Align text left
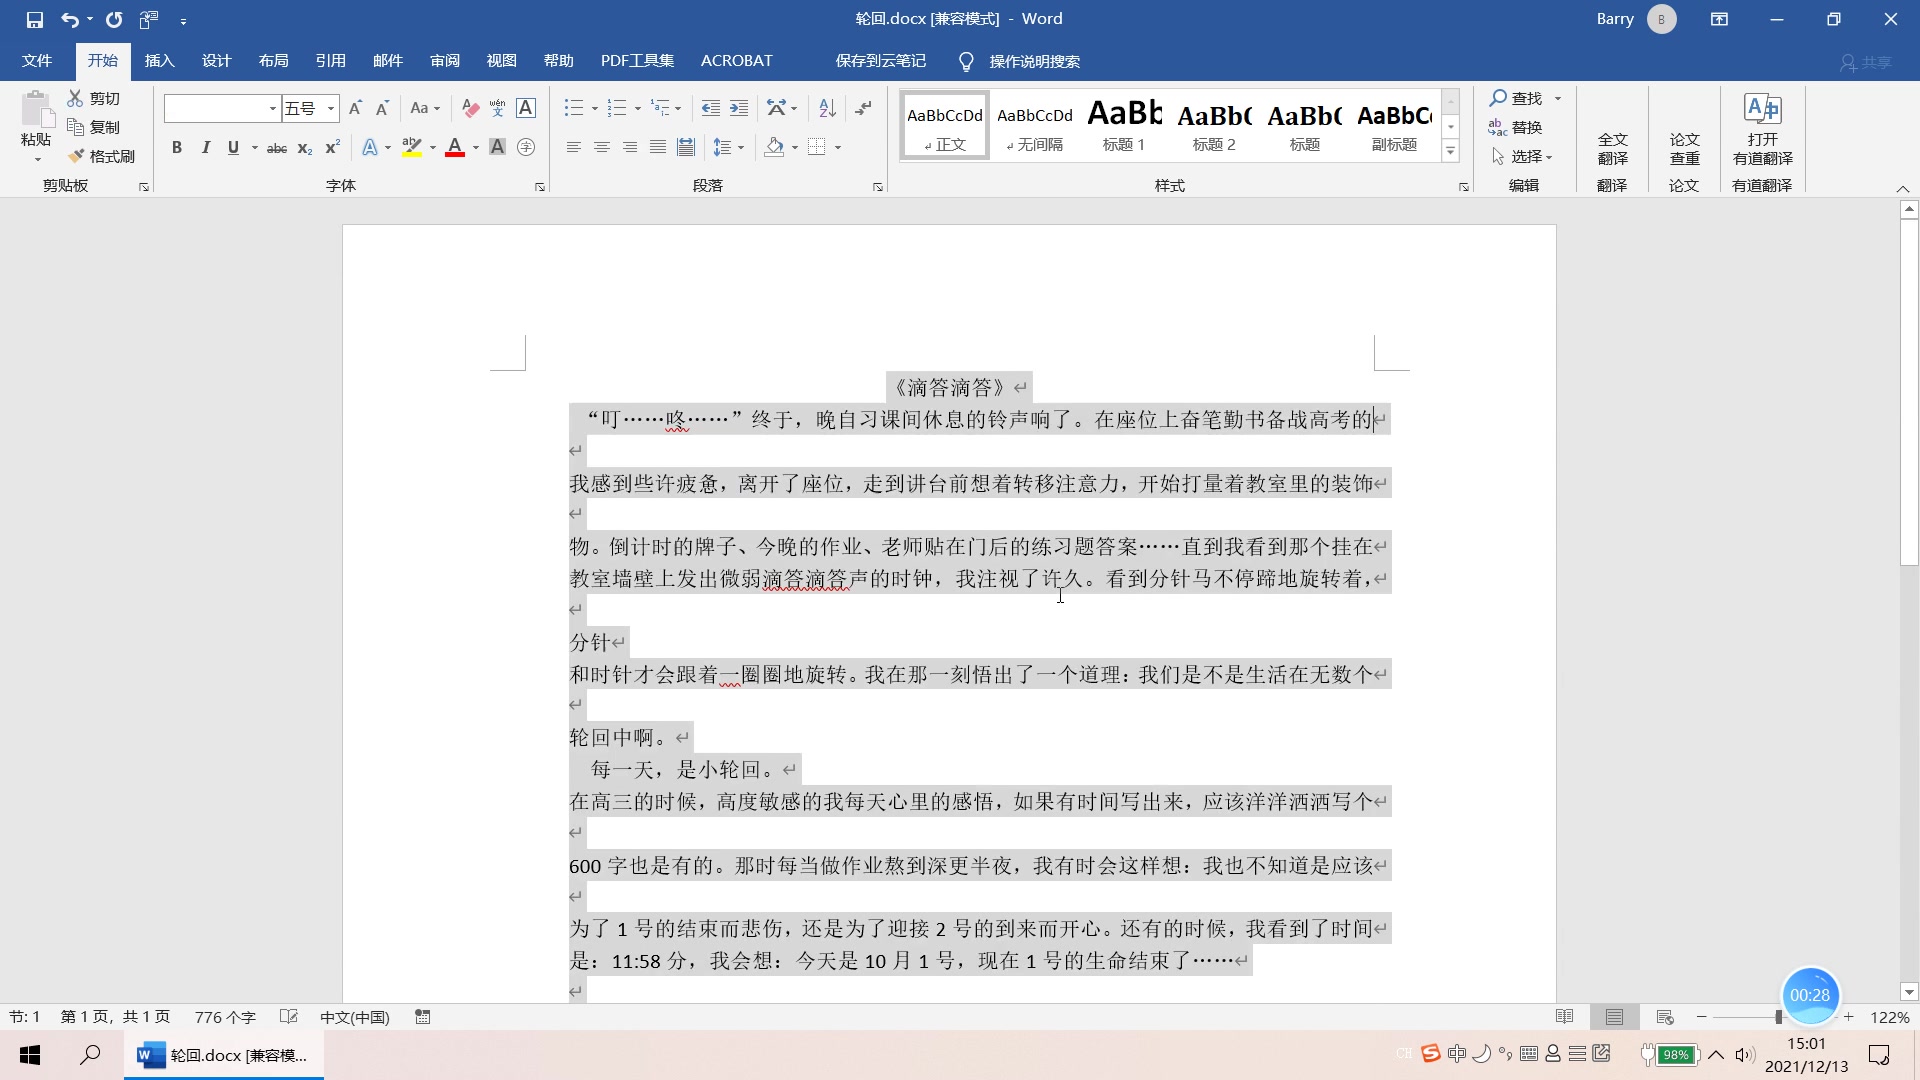 (574, 148)
